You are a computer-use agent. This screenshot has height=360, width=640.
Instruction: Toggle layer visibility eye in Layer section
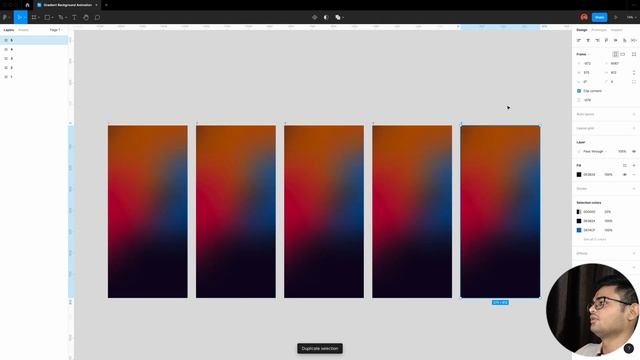[634, 151]
